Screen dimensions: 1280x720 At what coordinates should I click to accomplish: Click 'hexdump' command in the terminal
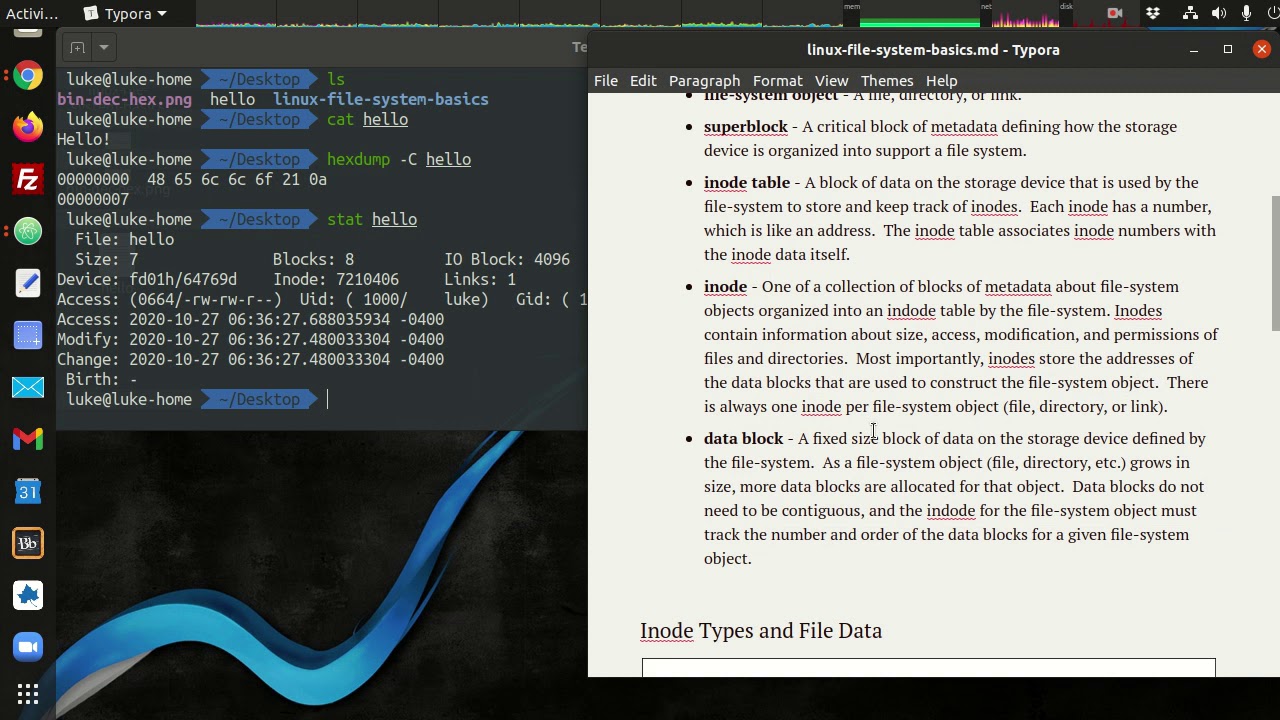[358, 159]
